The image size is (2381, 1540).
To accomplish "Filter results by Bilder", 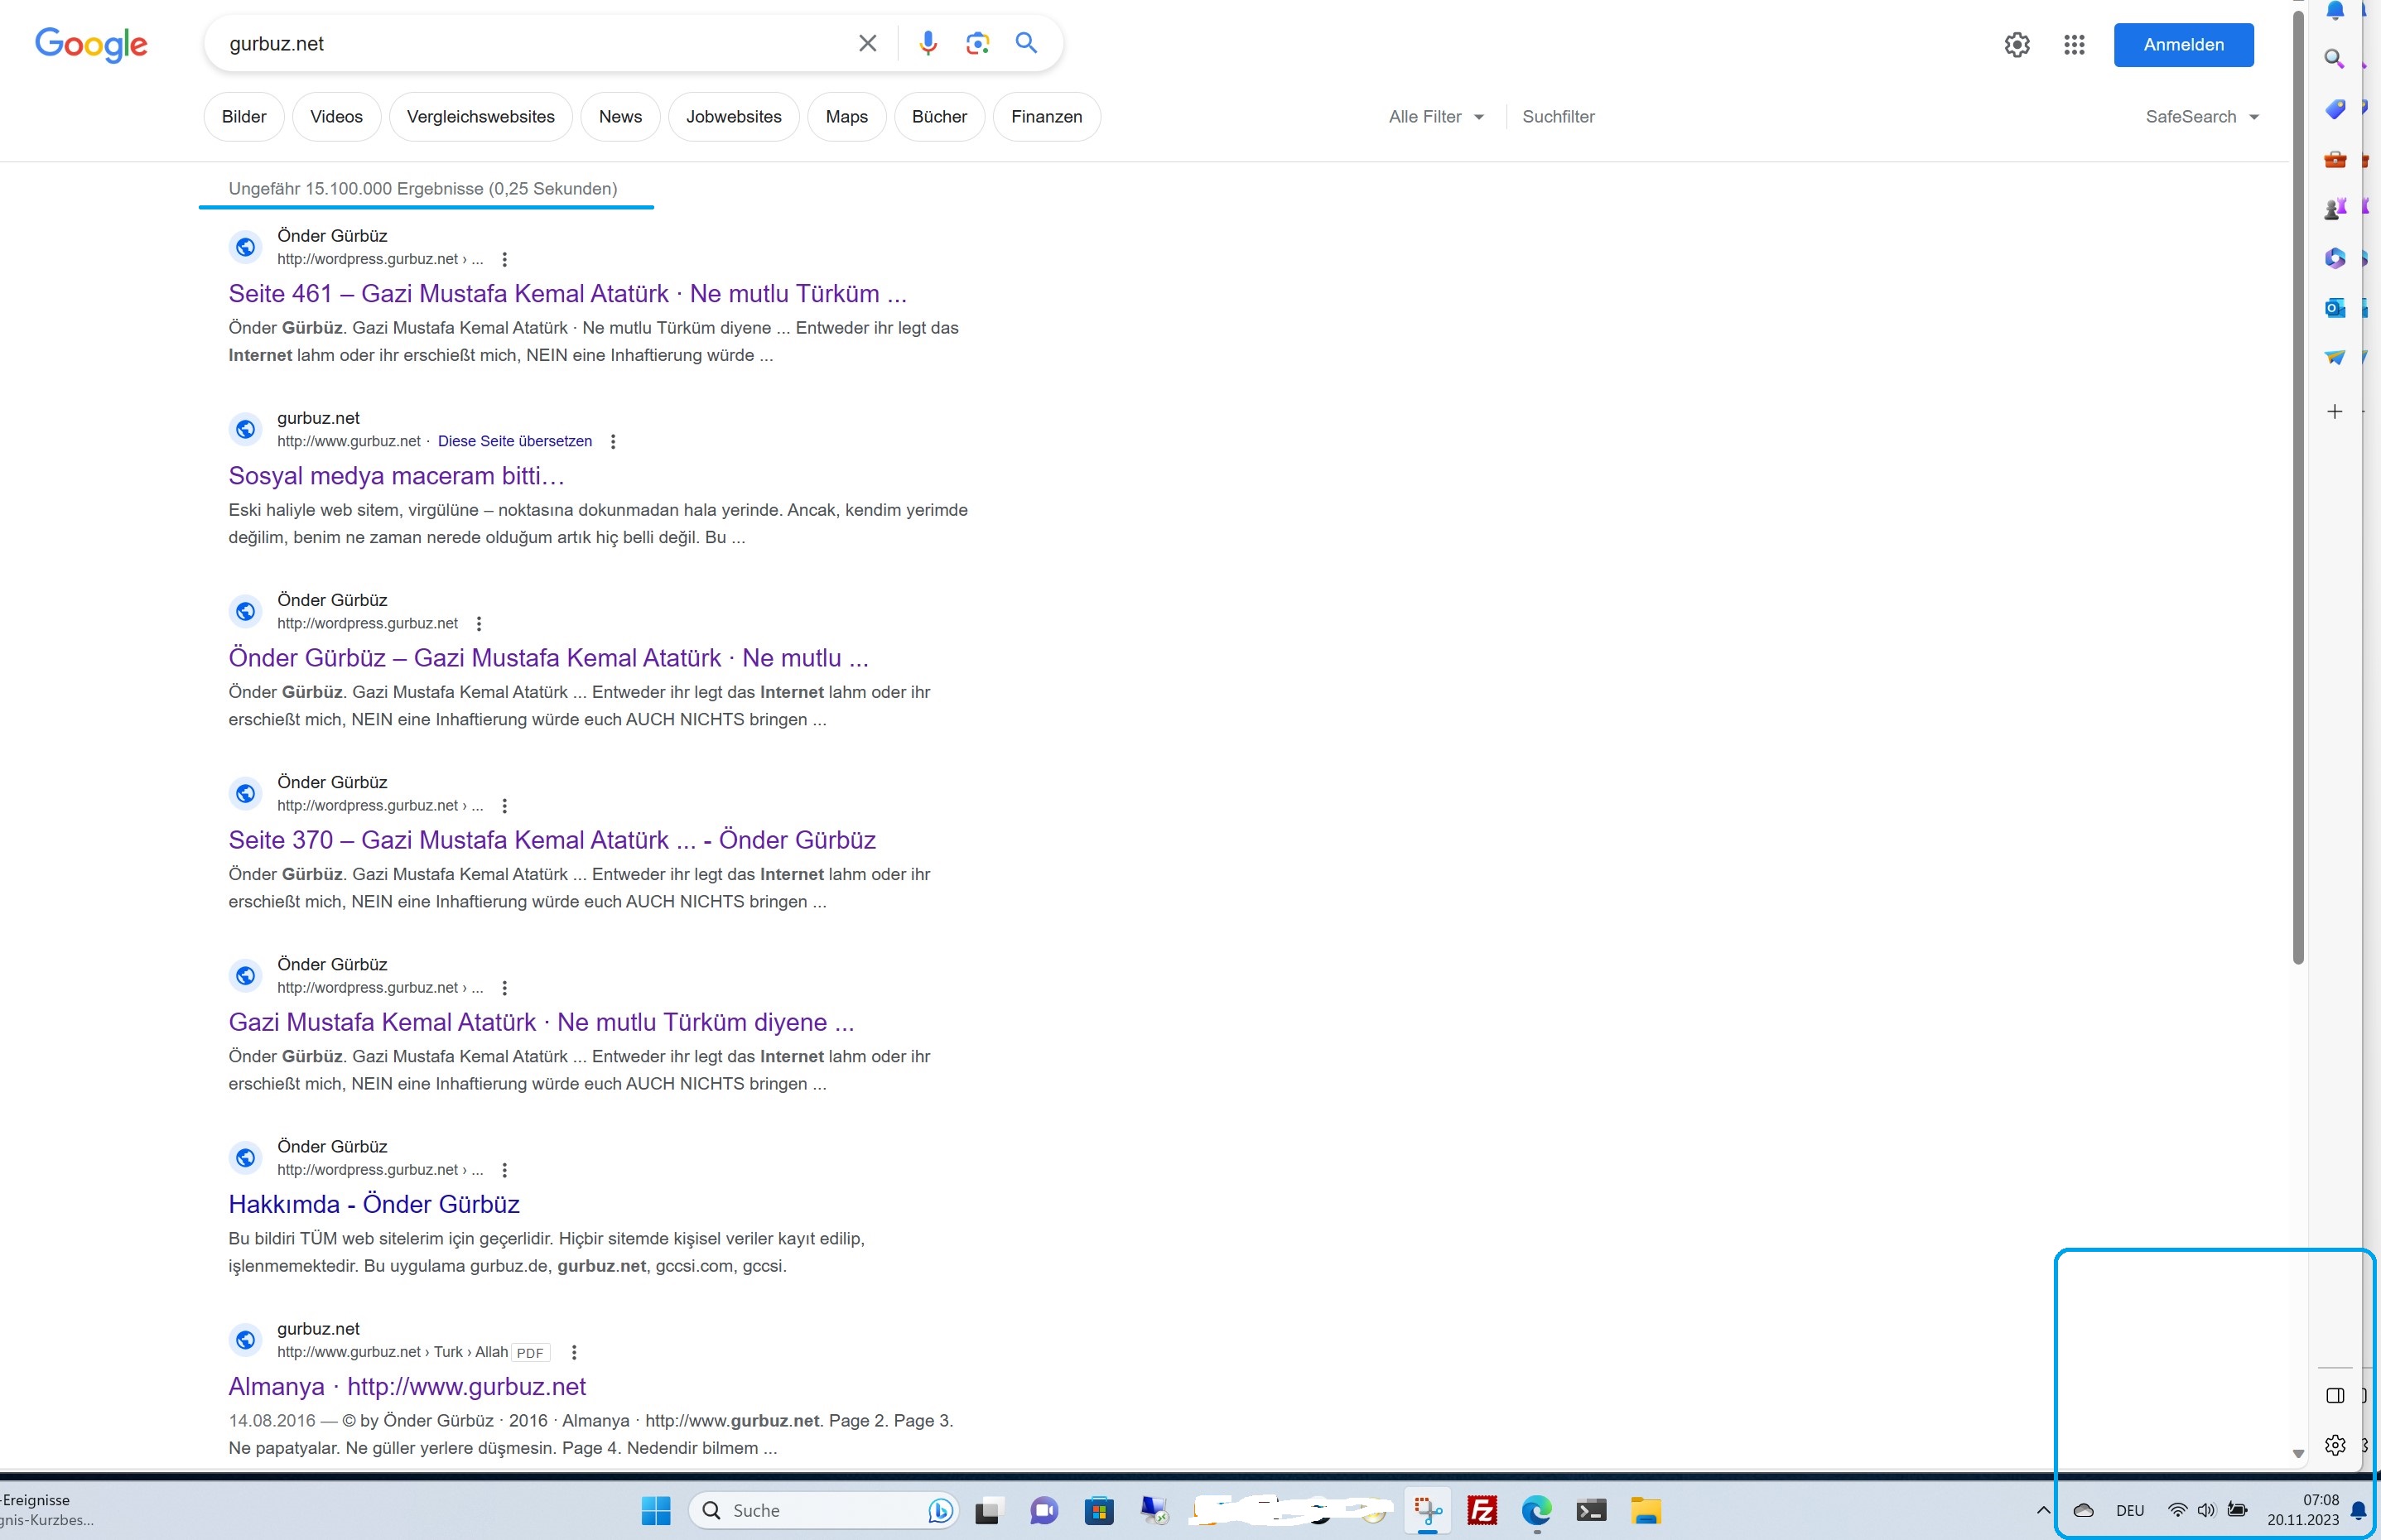I will 244,117.
